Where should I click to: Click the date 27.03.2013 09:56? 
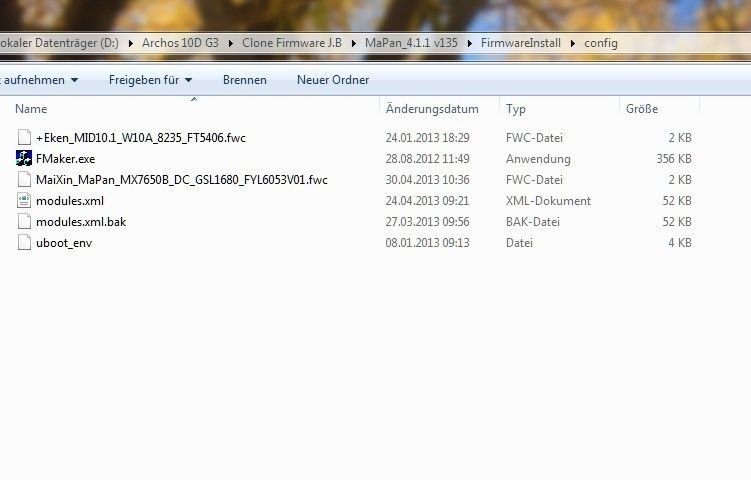click(x=427, y=222)
